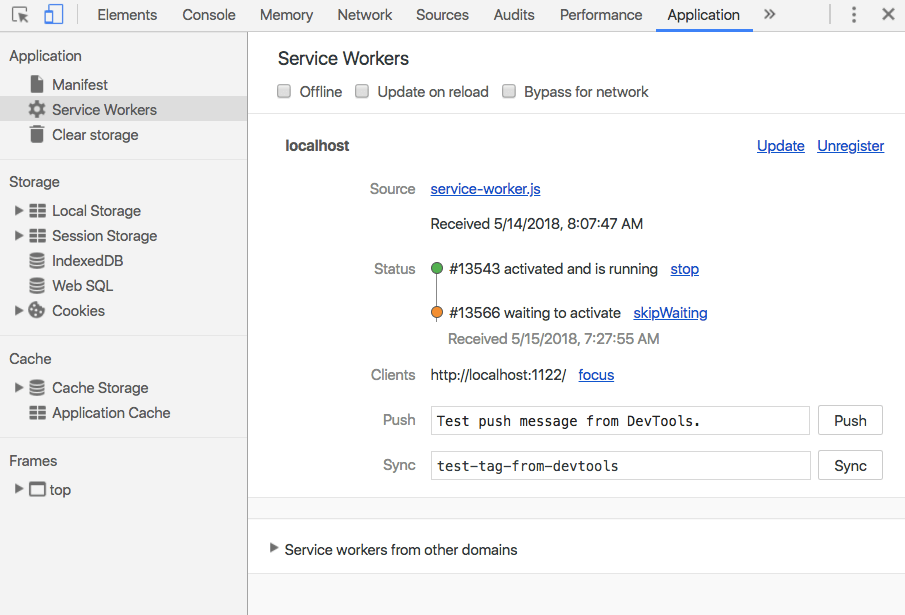Image resolution: width=905 pixels, height=615 pixels.
Task: Switch to the Network tab
Action: (x=365, y=15)
